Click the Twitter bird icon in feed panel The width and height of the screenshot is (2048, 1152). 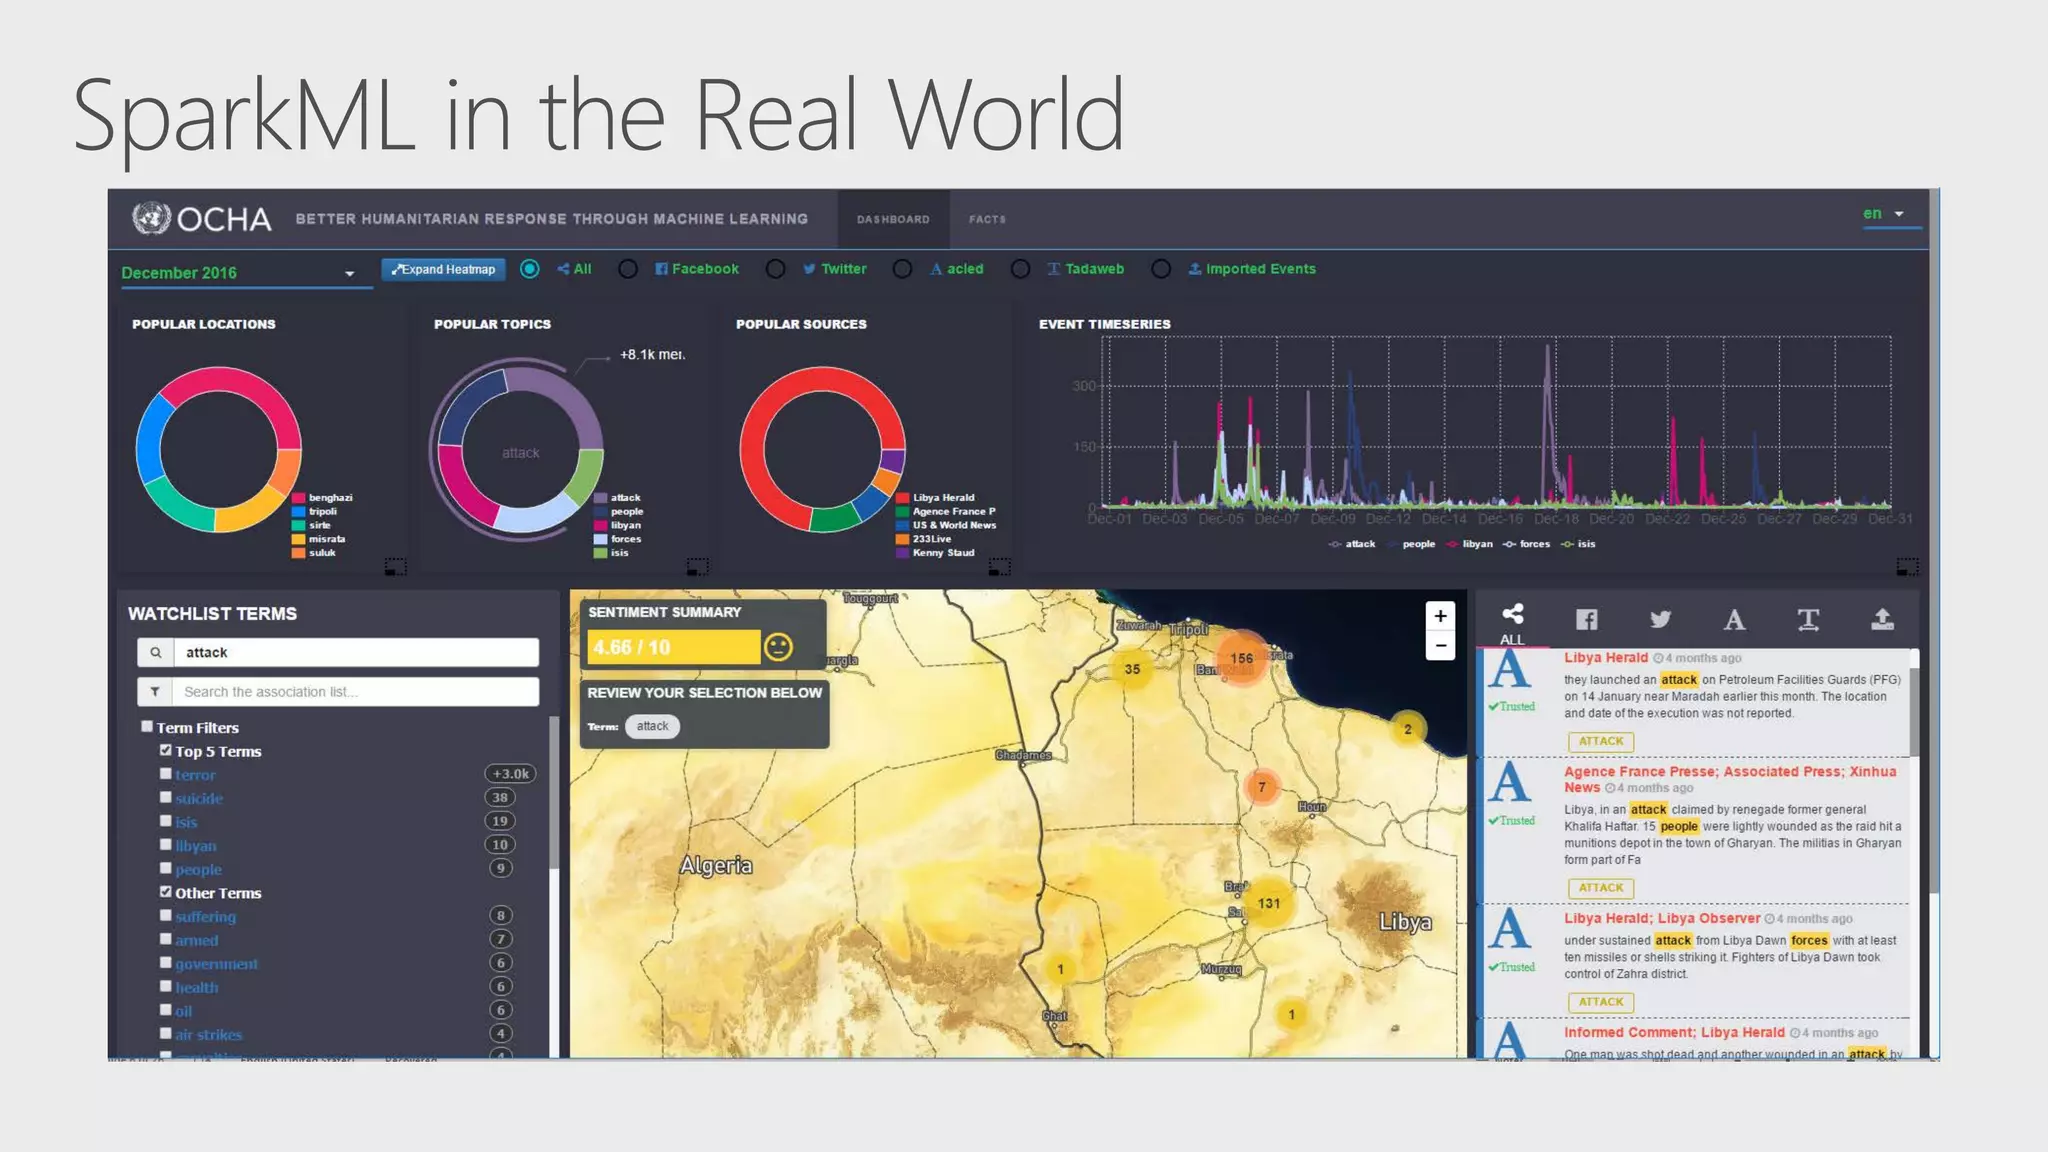(x=1660, y=620)
